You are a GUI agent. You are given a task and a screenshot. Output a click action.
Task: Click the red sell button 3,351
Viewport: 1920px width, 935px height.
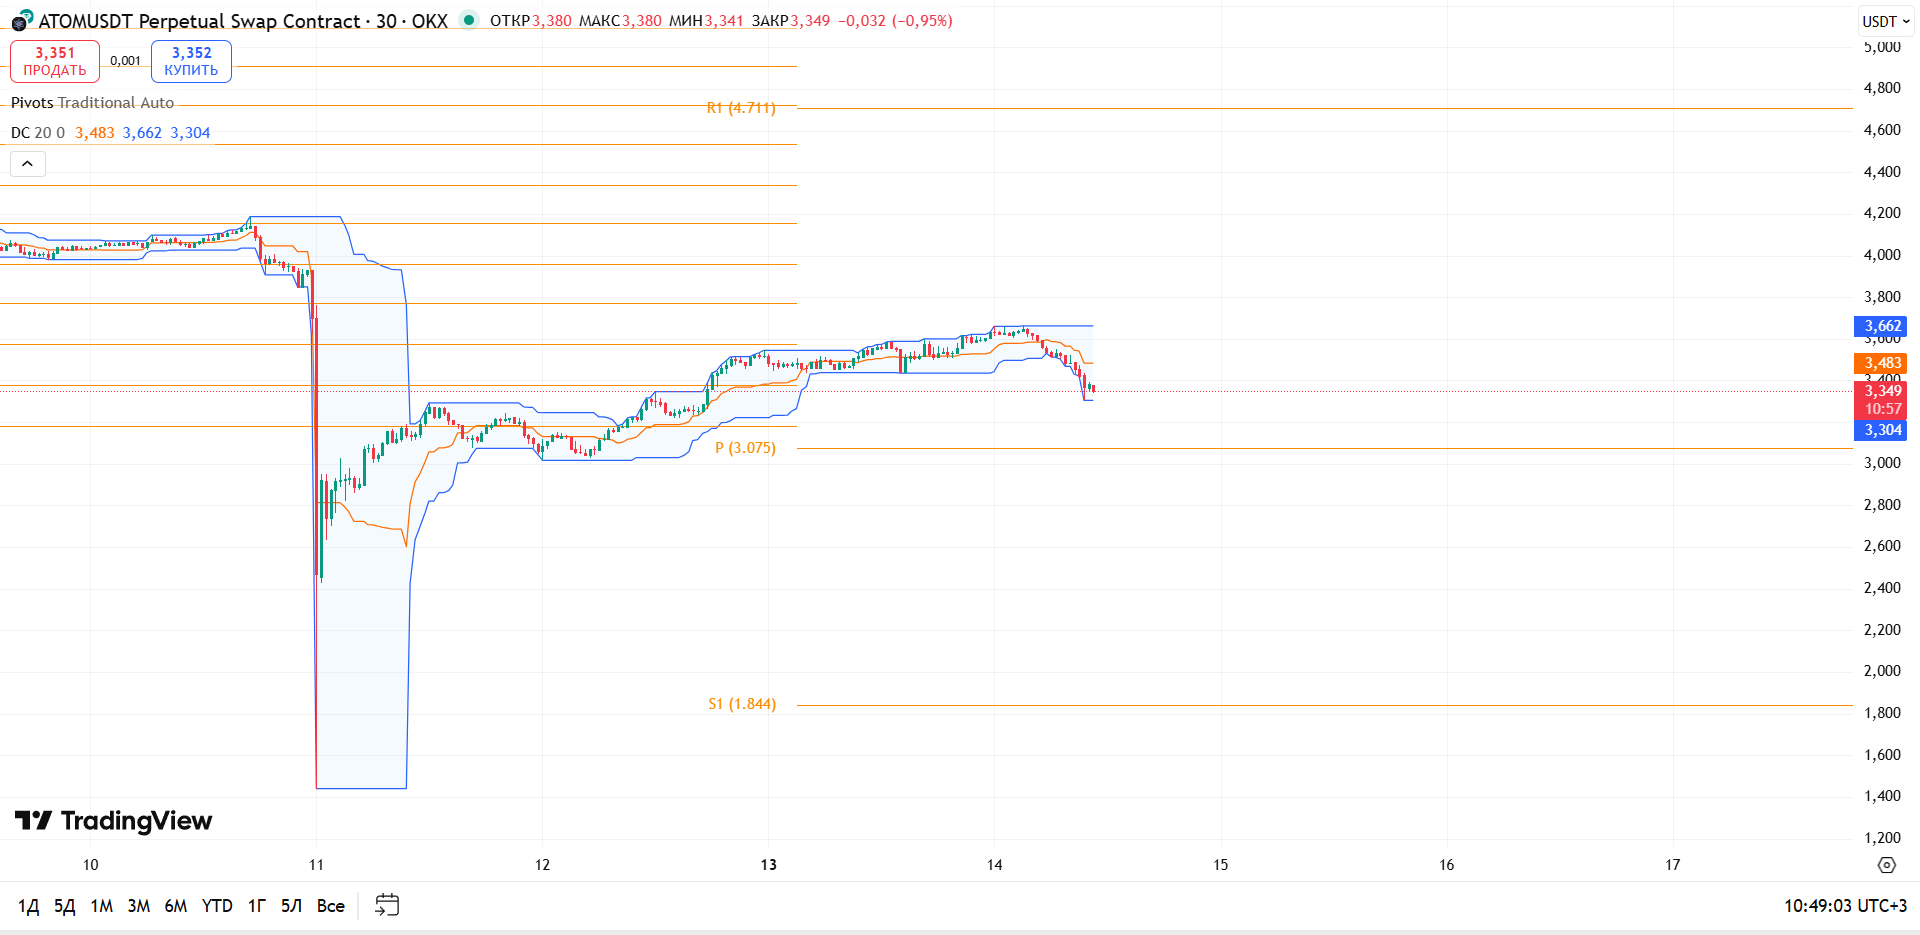55,61
